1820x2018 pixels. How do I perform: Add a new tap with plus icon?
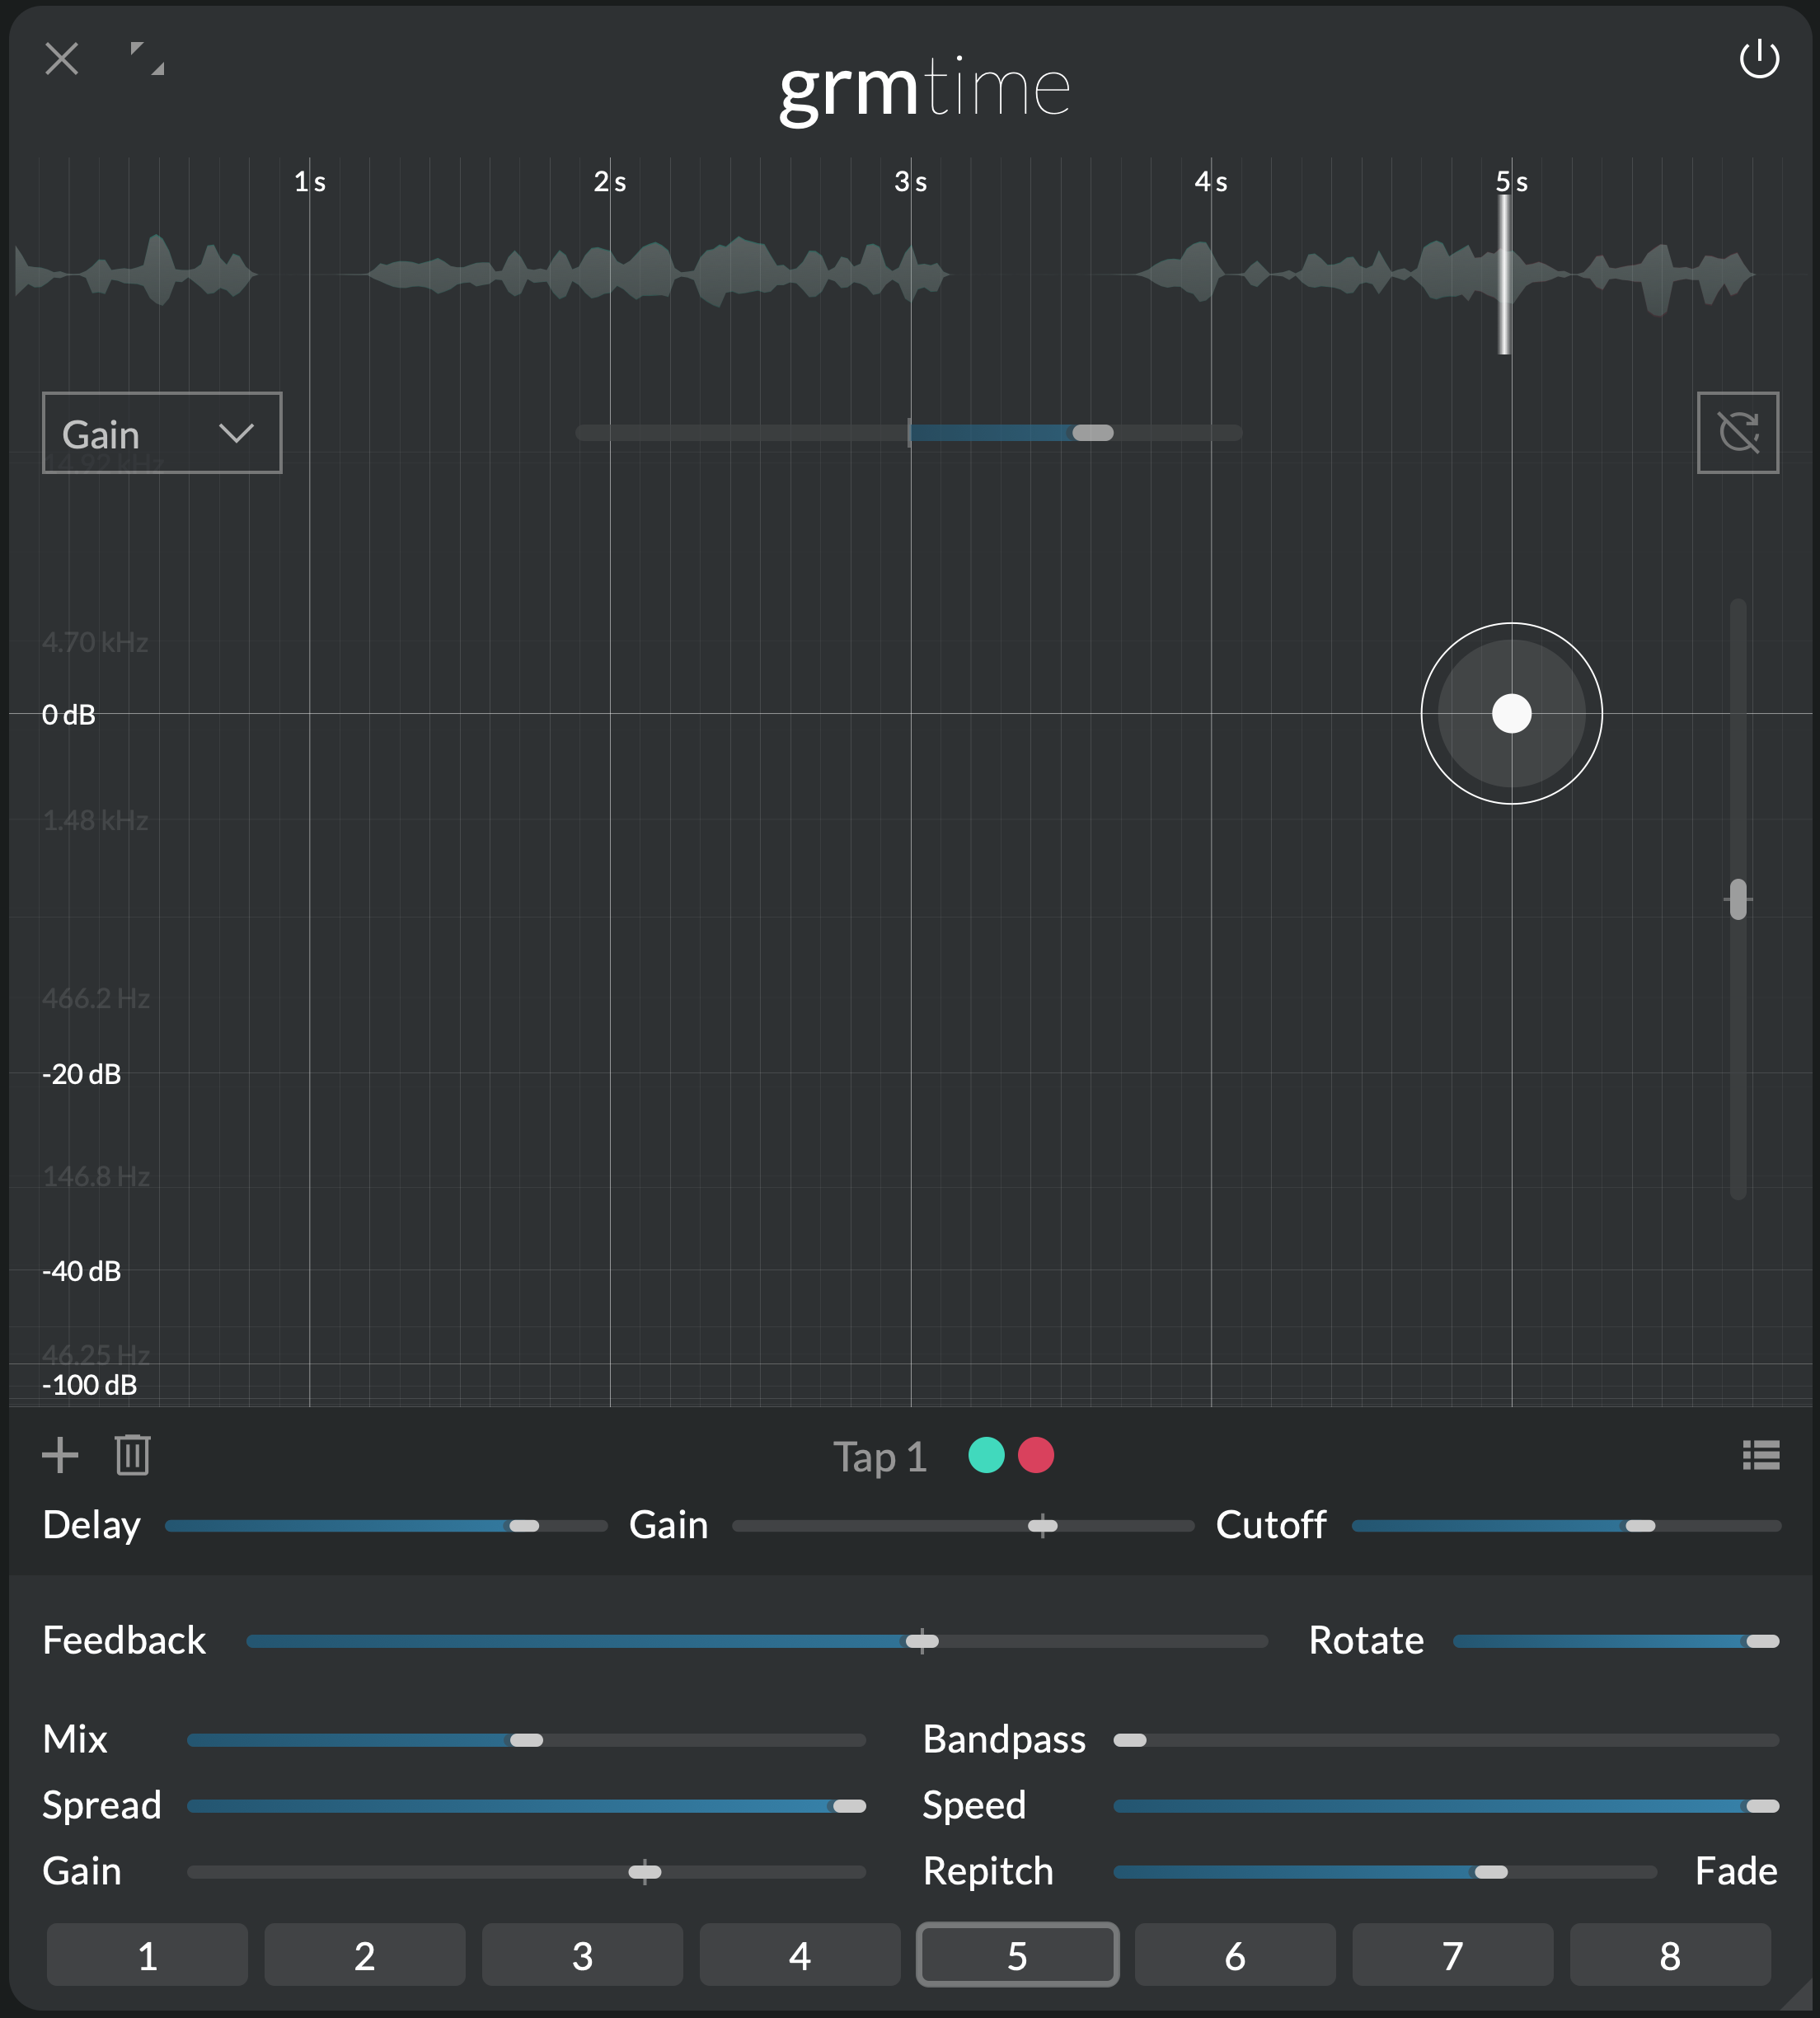point(60,1455)
